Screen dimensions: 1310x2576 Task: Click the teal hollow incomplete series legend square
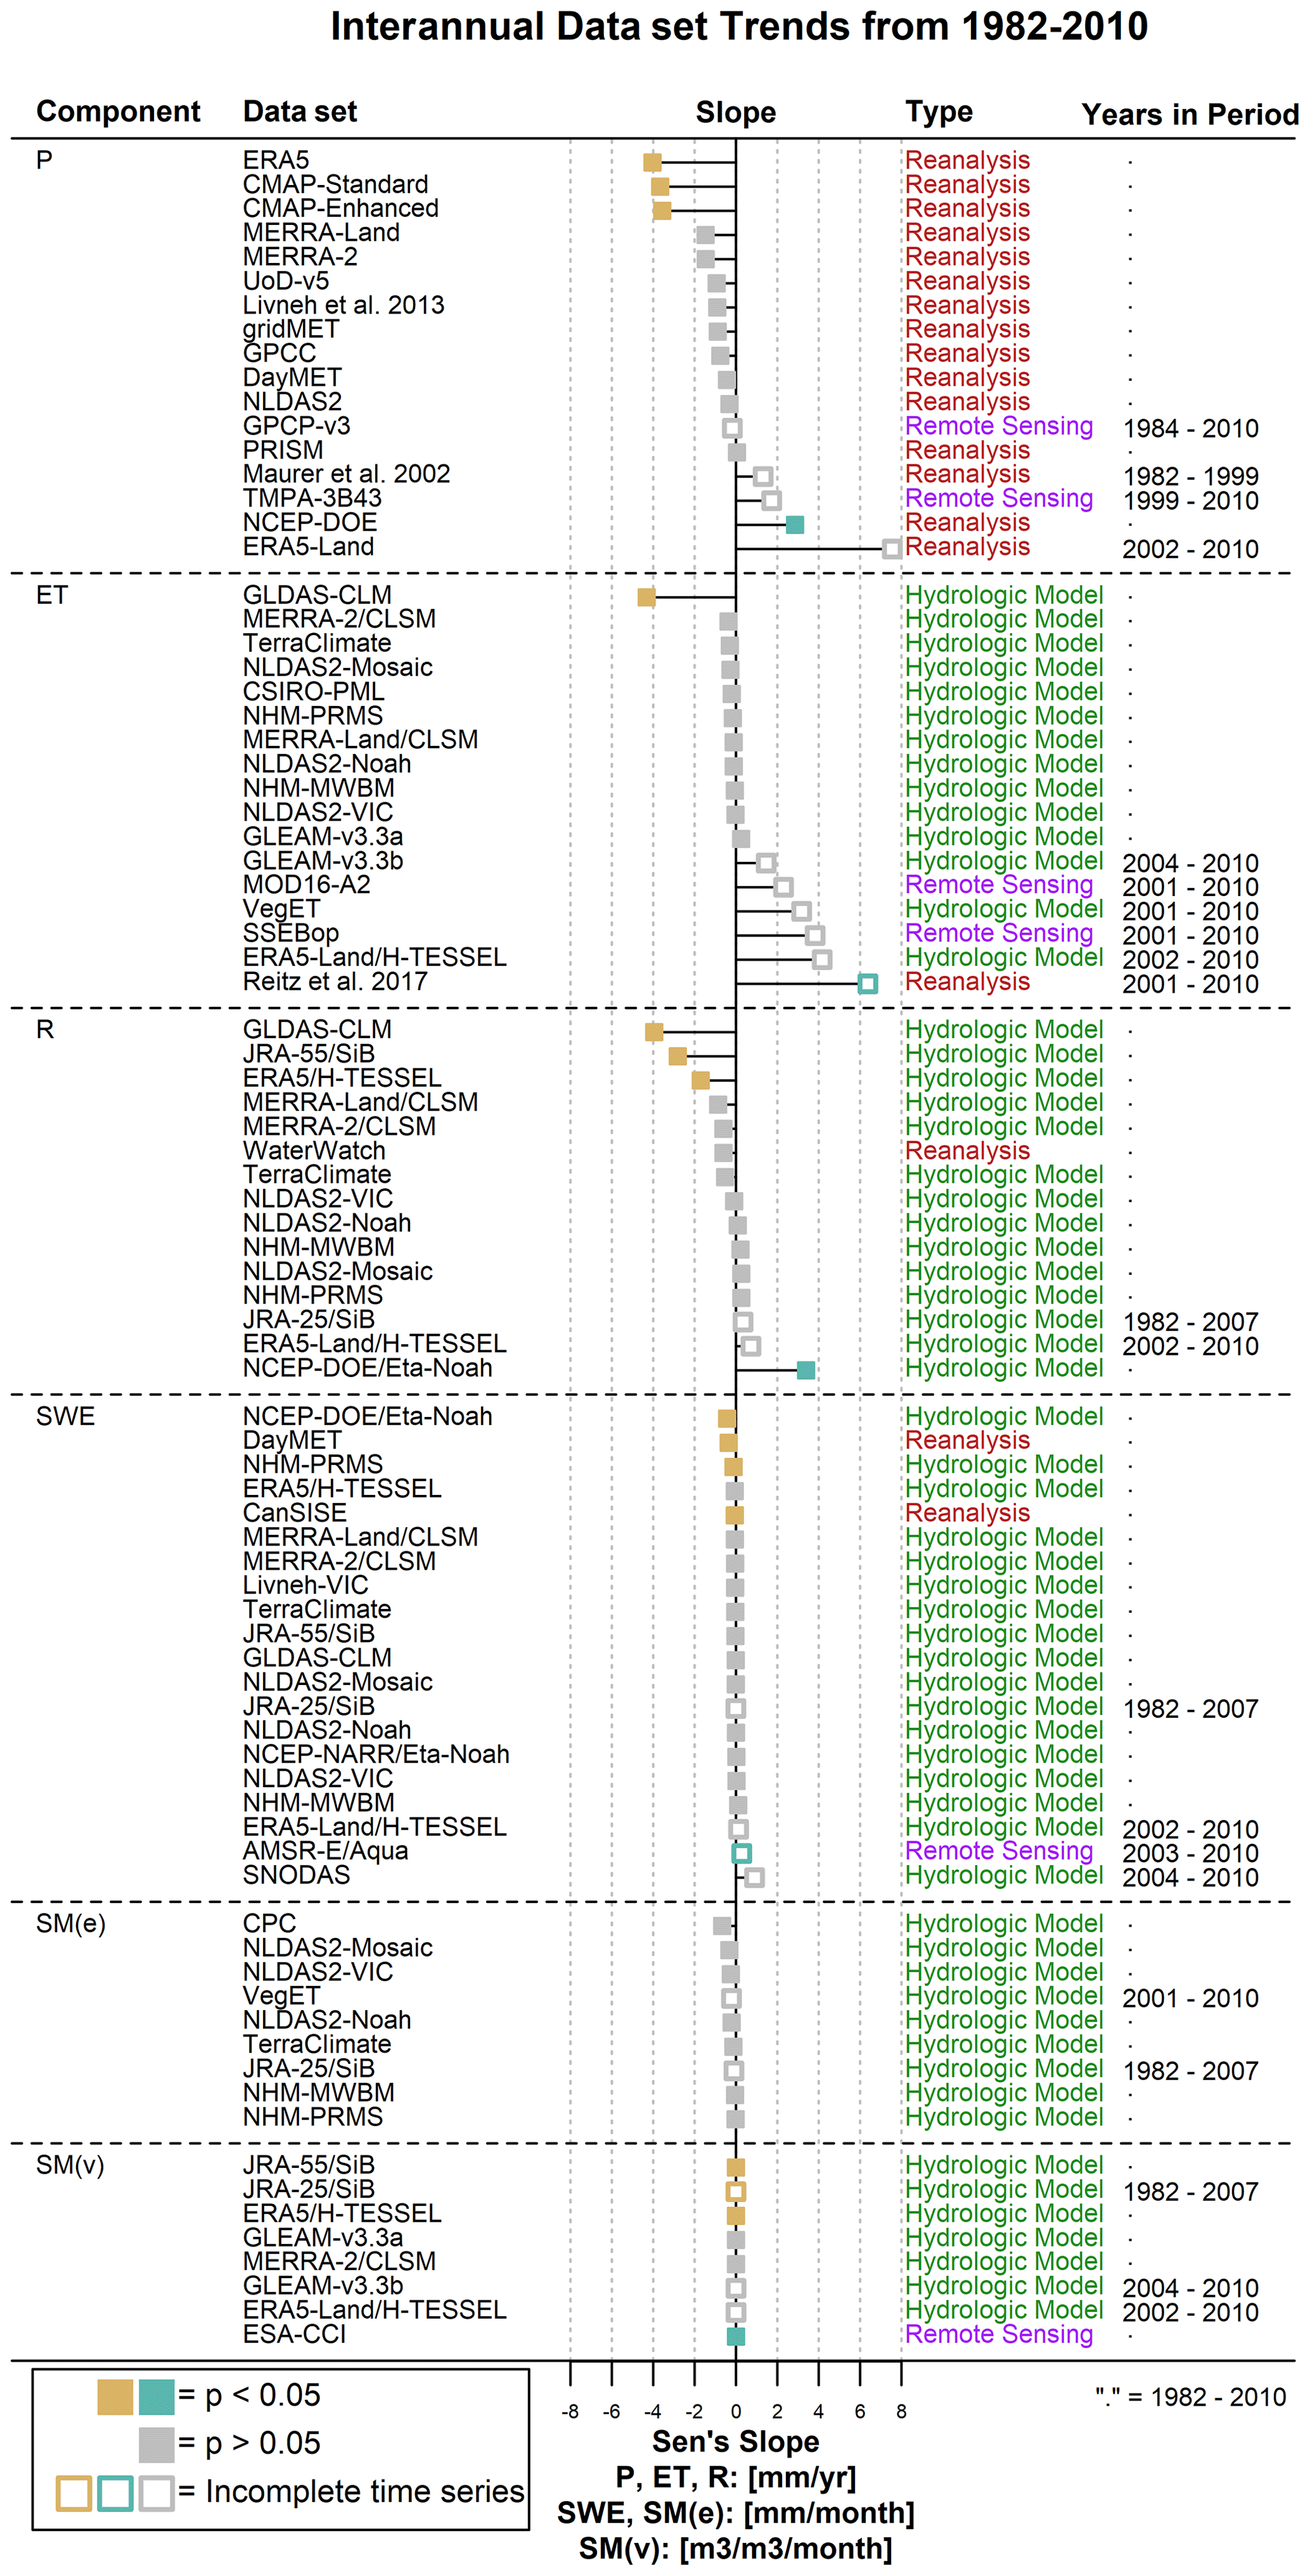coord(115,2493)
